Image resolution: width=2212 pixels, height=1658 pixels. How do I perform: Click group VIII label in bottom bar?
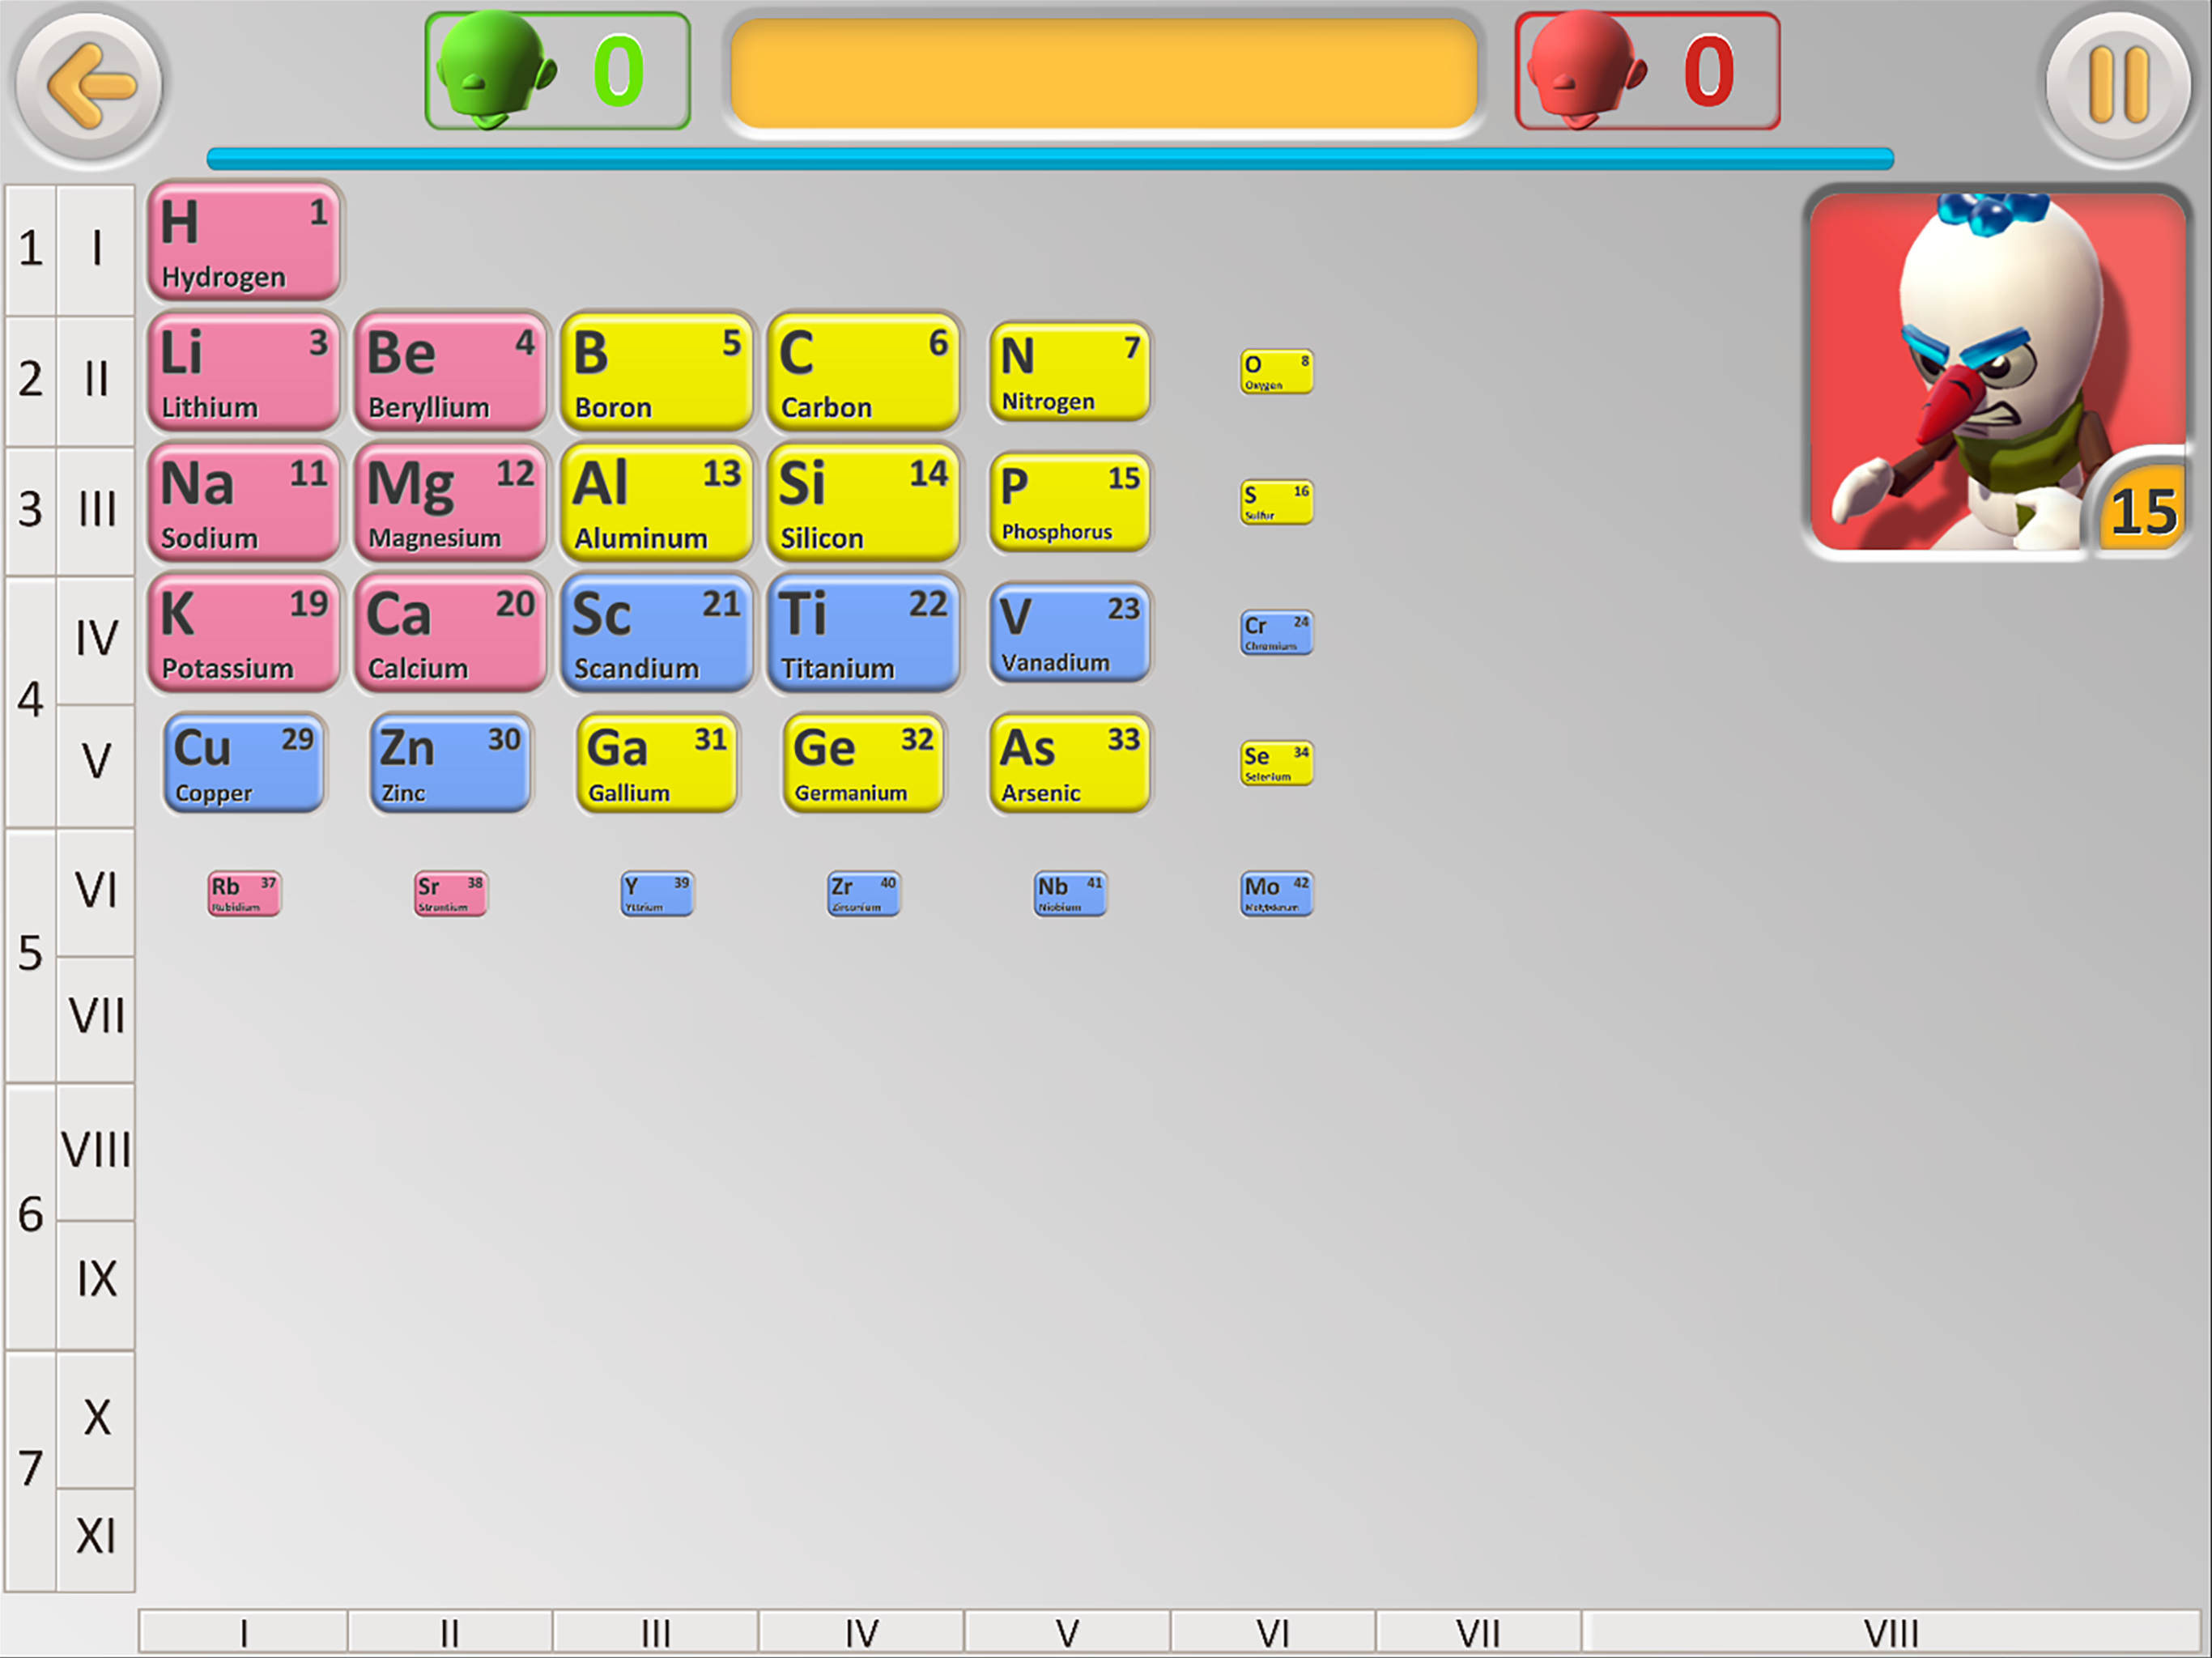pos(1891,1633)
